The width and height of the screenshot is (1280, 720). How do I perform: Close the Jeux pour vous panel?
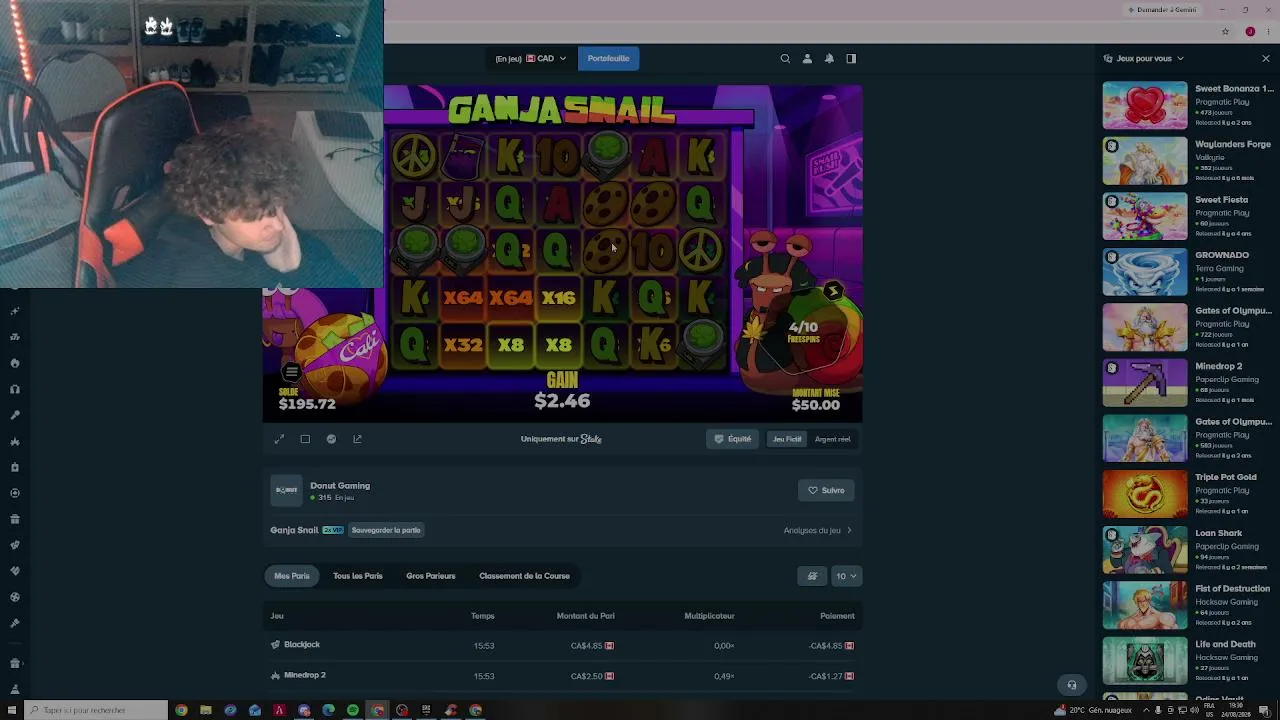click(1266, 58)
